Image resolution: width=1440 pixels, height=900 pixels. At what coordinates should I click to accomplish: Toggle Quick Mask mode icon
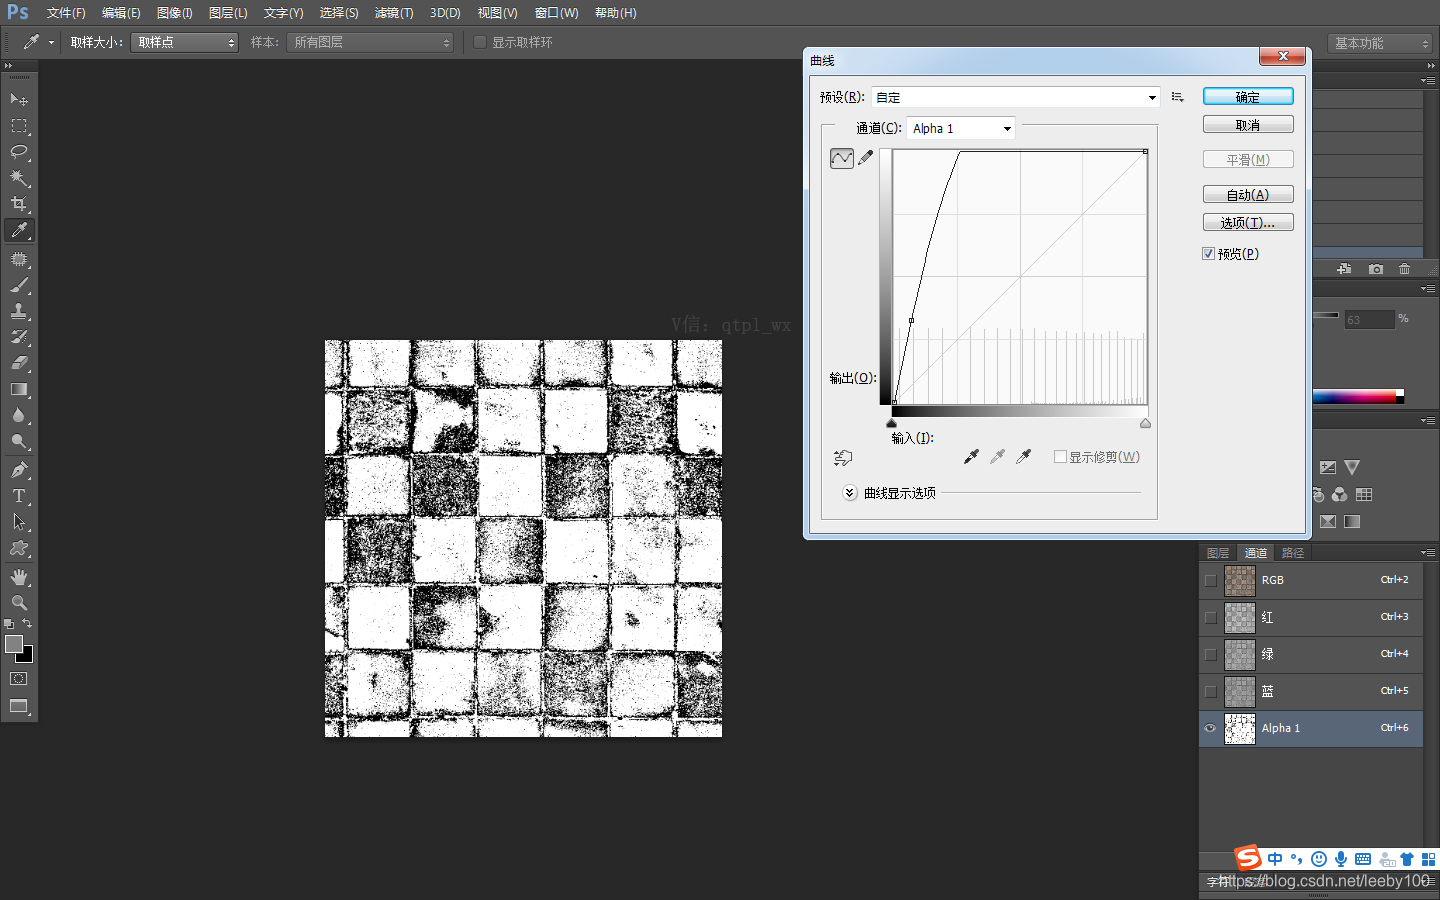click(x=19, y=679)
